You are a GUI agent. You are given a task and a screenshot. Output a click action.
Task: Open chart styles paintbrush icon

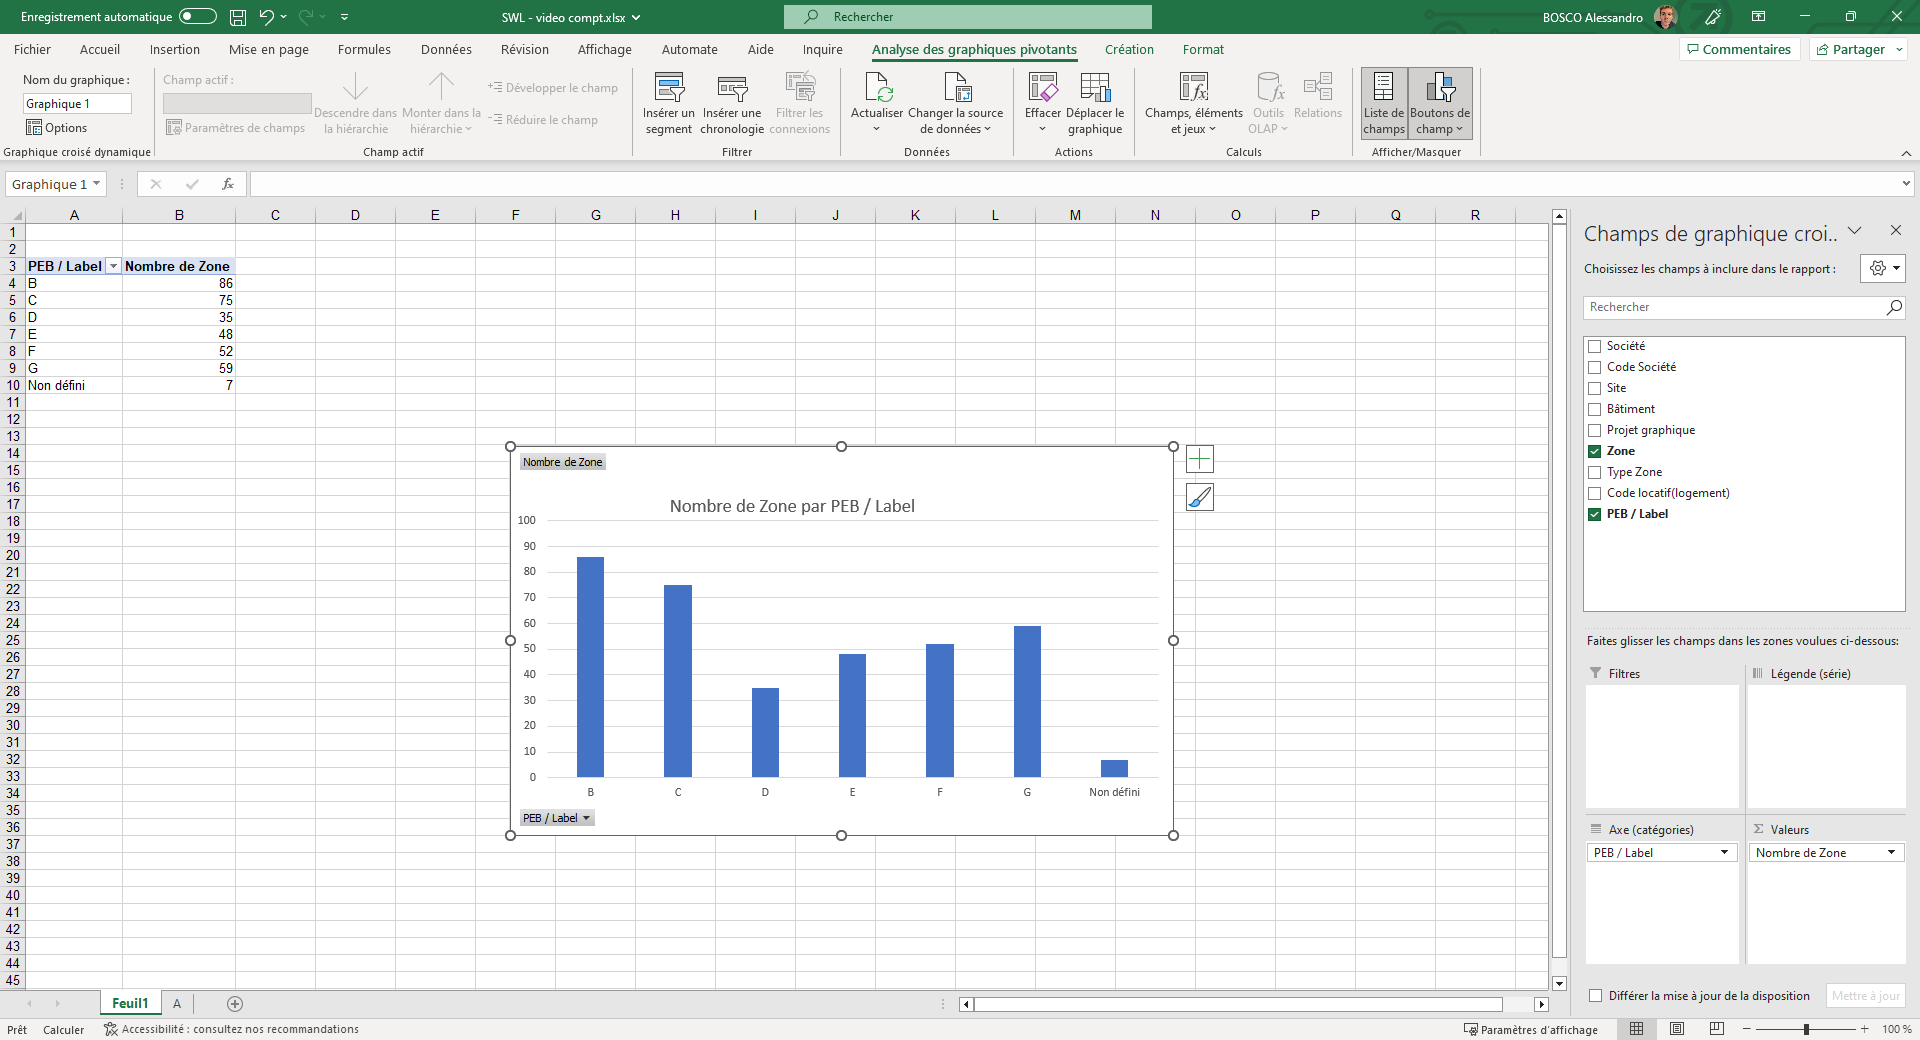click(1199, 497)
